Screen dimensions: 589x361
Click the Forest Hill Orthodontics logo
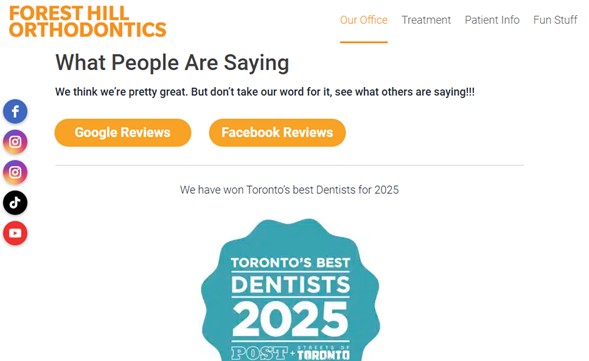click(x=88, y=21)
